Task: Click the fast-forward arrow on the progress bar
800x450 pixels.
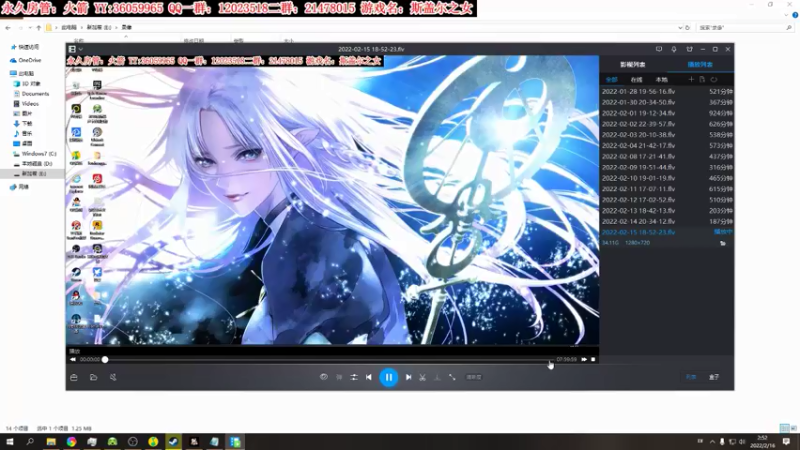Action: [x=584, y=360]
